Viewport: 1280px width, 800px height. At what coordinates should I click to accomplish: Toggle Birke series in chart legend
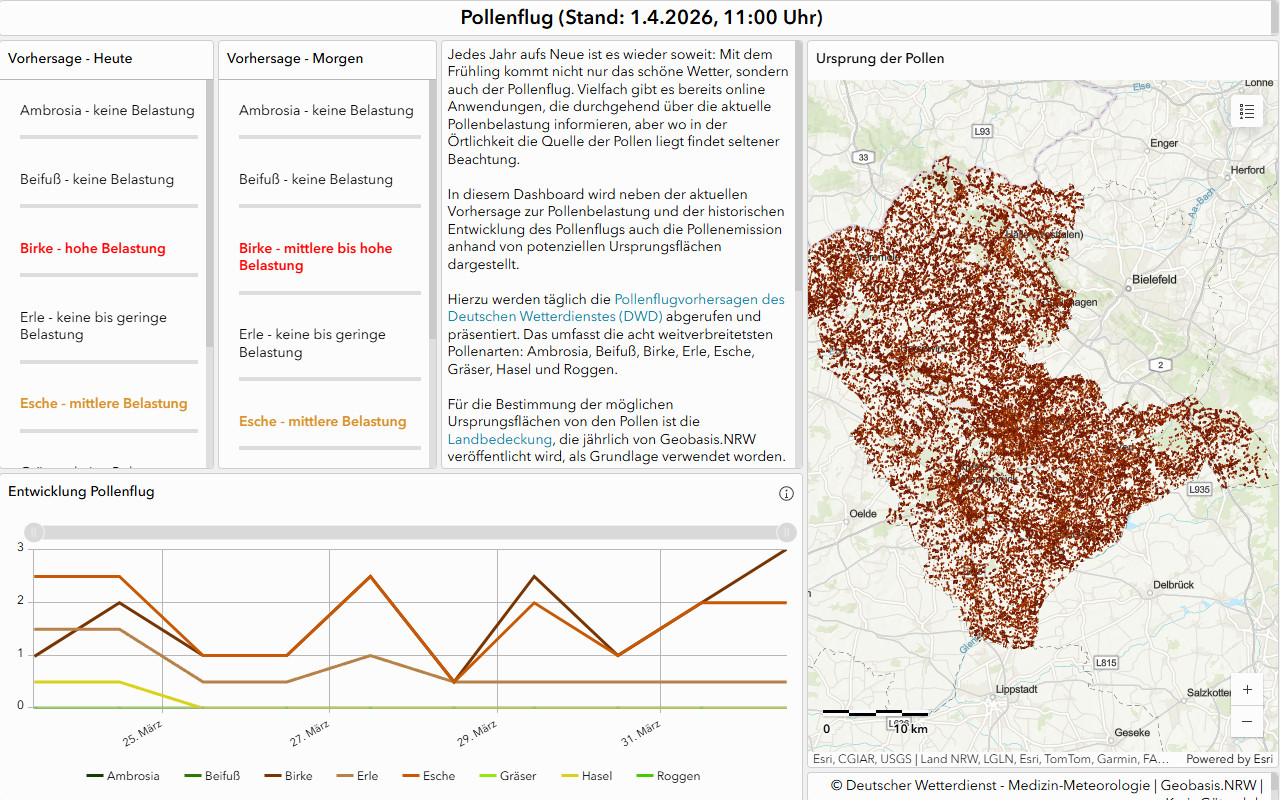point(289,776)
